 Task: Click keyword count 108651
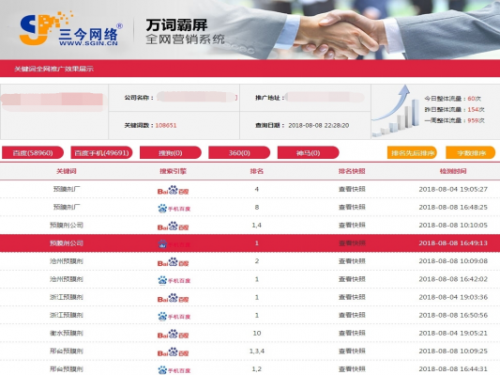166,125
